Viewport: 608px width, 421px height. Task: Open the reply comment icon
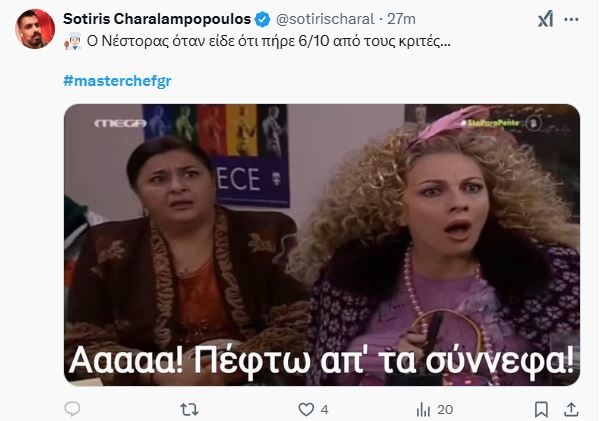coord(72,409)
